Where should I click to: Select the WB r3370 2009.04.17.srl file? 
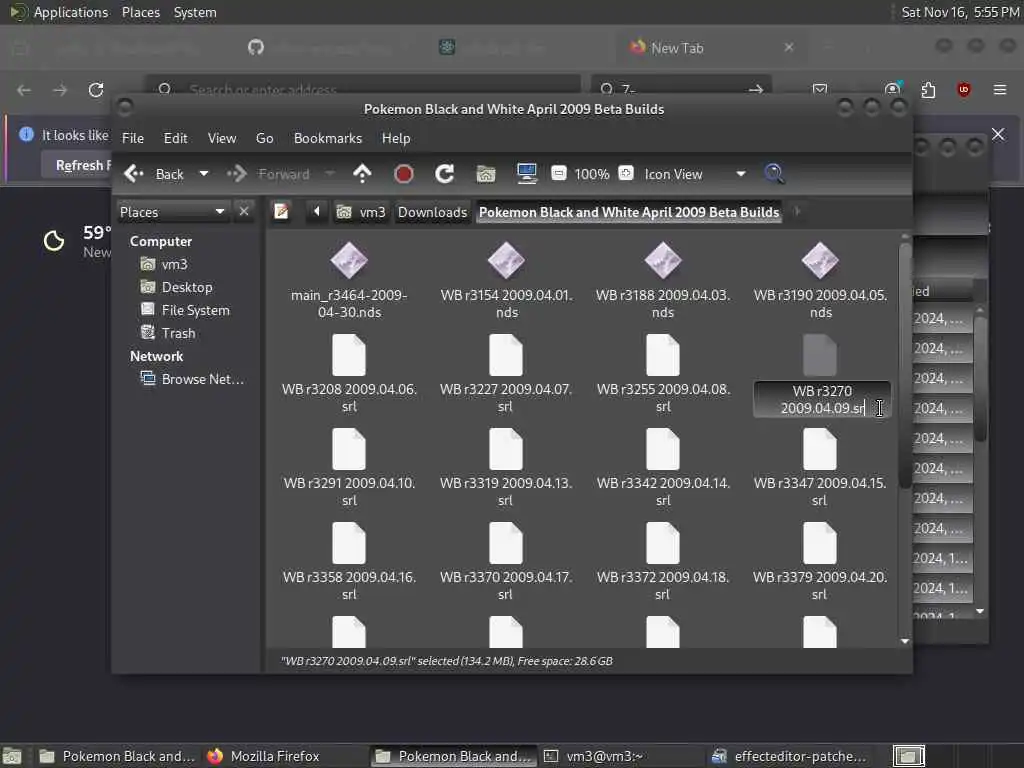point(506,562)
